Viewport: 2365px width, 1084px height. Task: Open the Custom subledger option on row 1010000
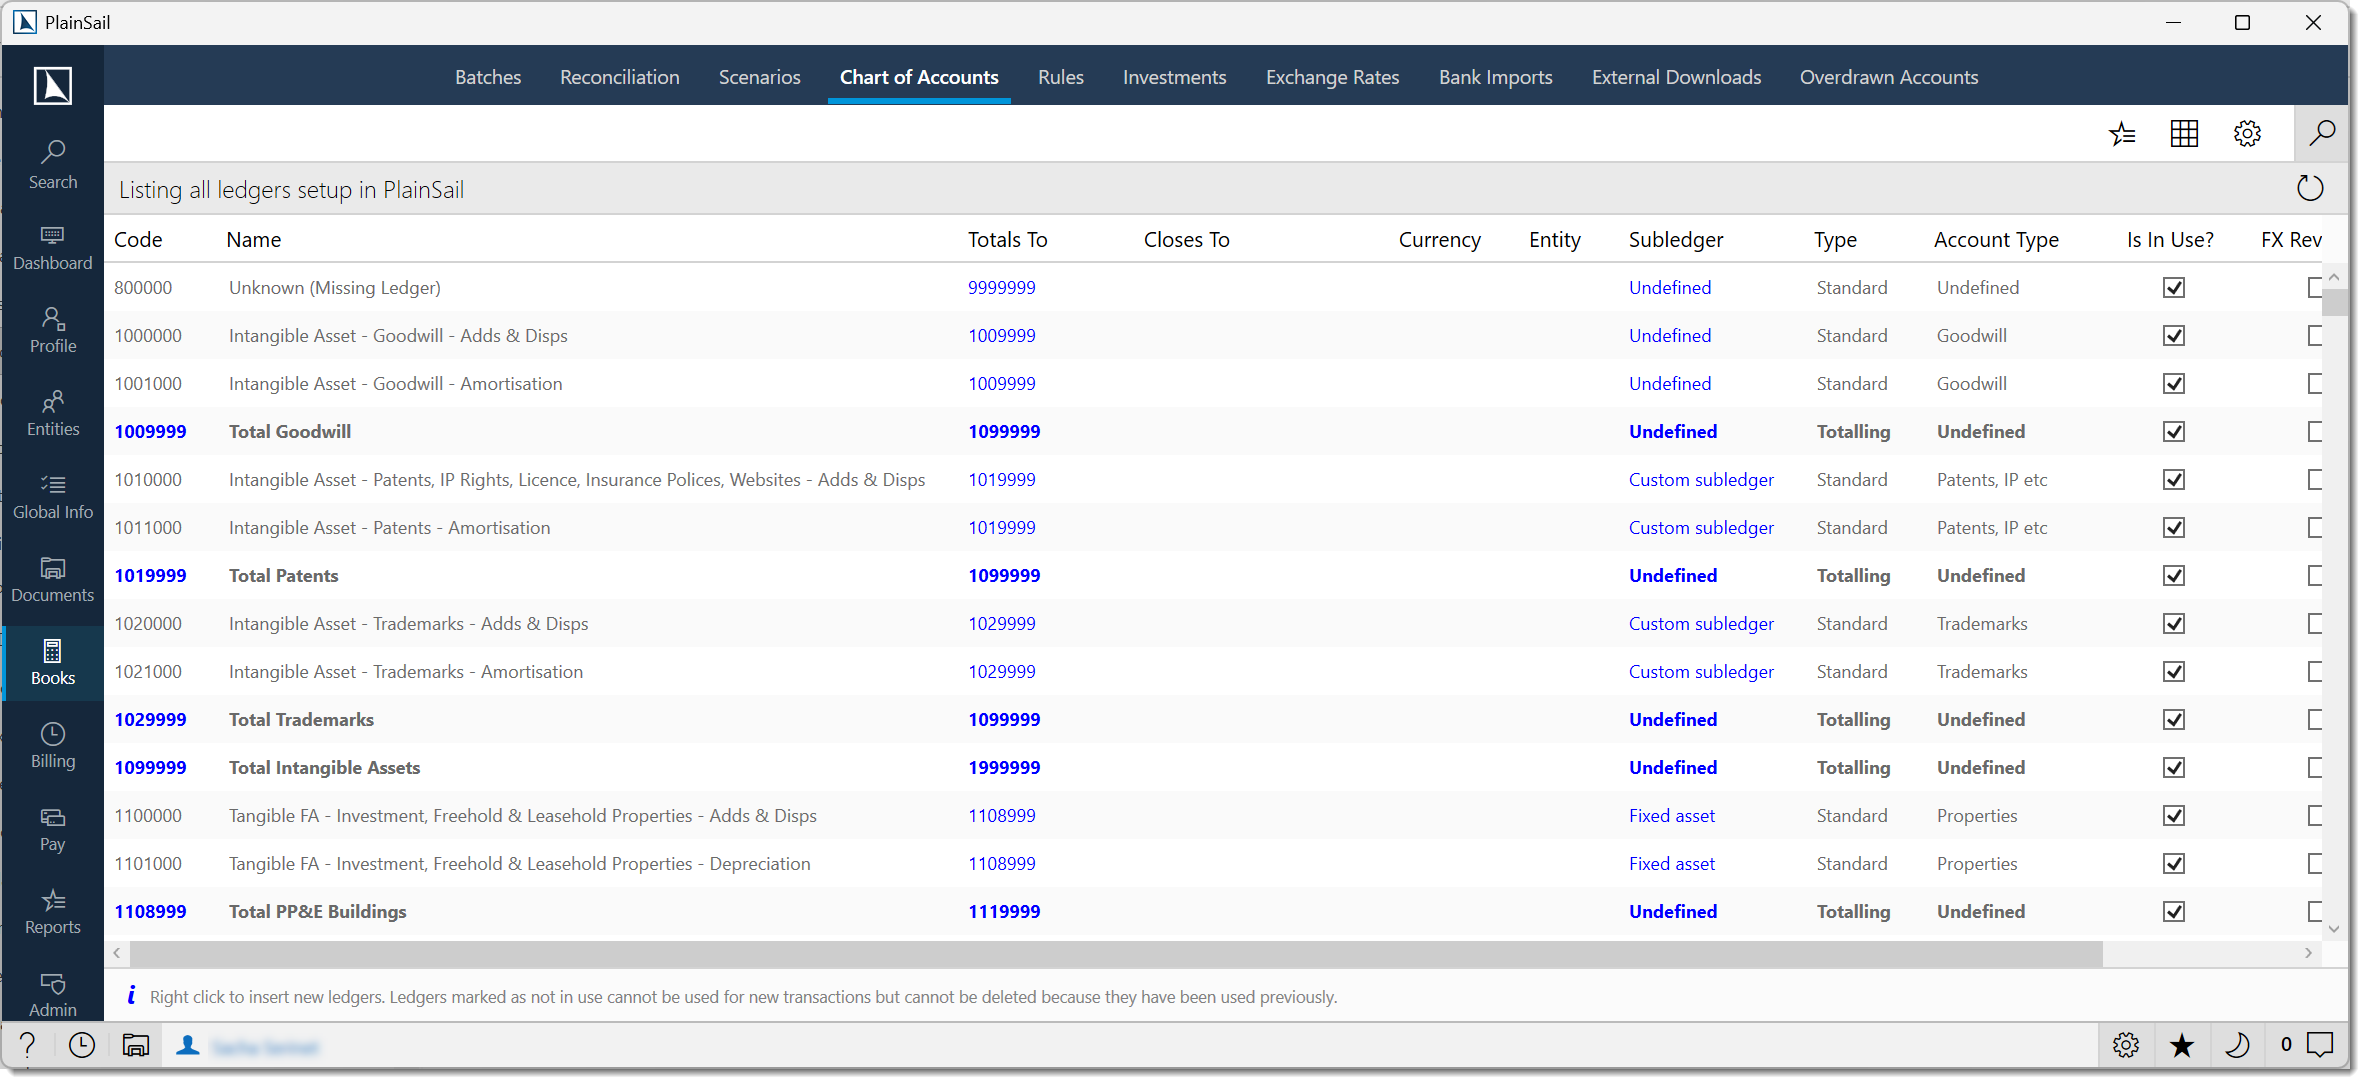1701,479
